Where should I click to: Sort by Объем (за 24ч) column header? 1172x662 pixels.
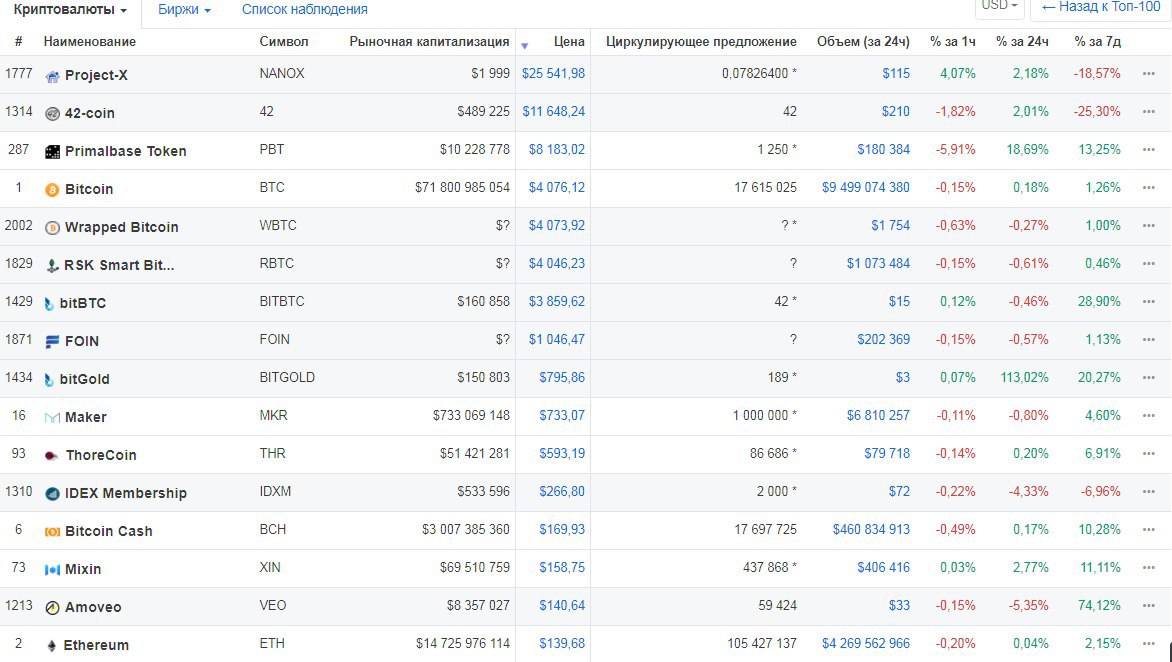point(863,42)
